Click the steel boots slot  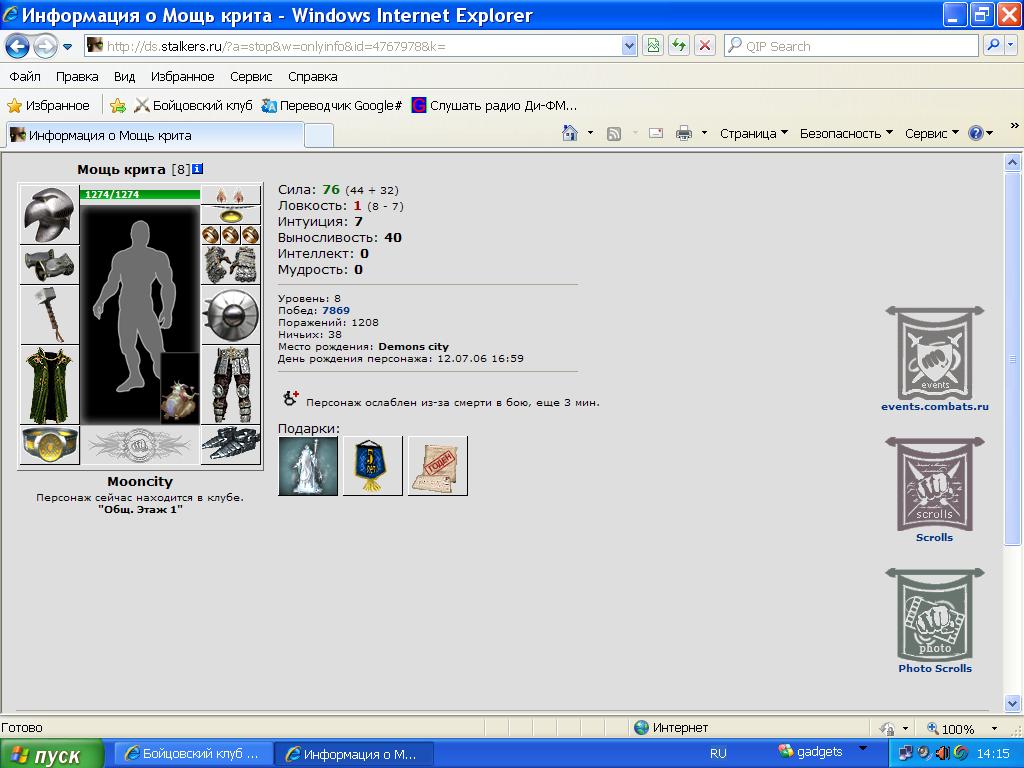click(231, 445)
